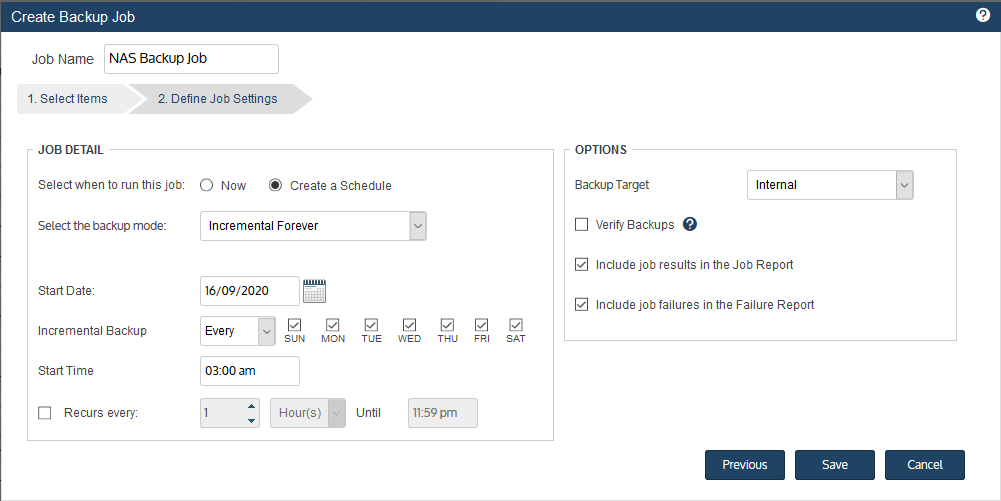The image size is (1001, 501).
Task: Select the Now radio button
Action: click(206, 185)
